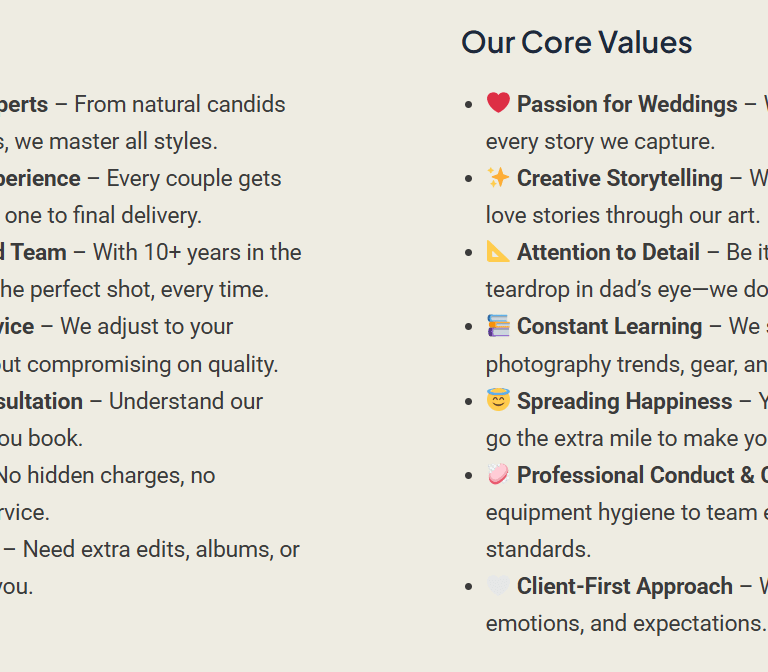Click the Client-First Approach label
This screenshot has width=768, height=672.
click(624, 586)
